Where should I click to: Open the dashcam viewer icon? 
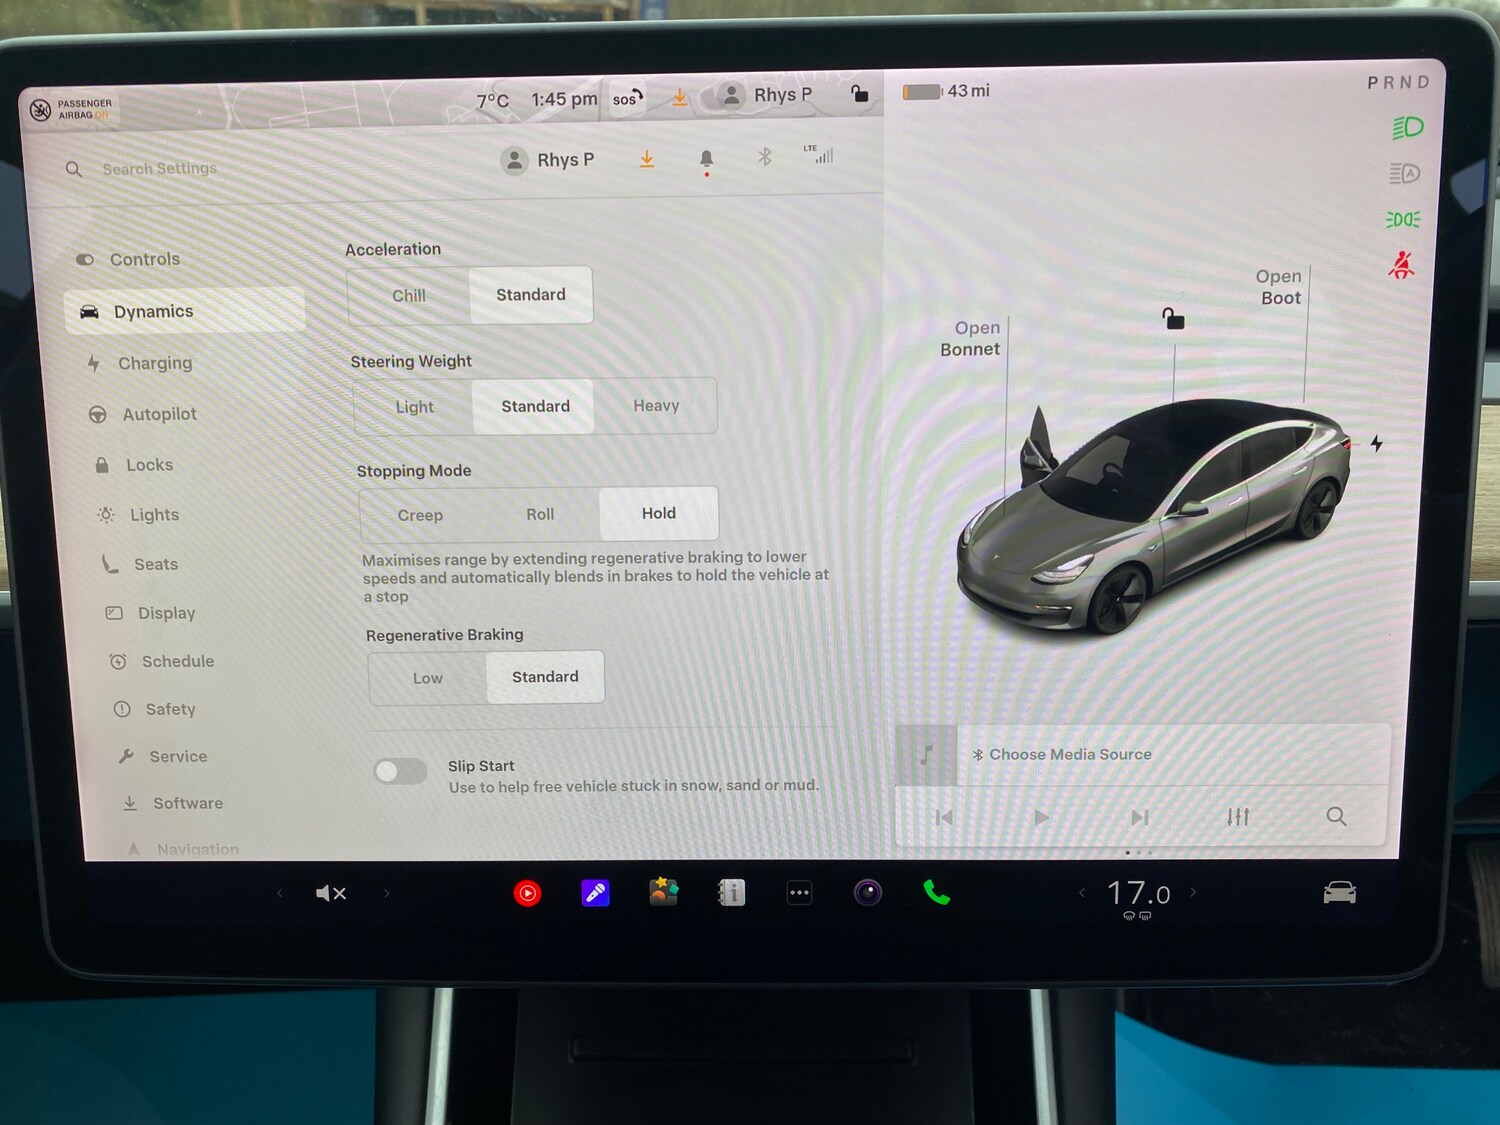868,892
